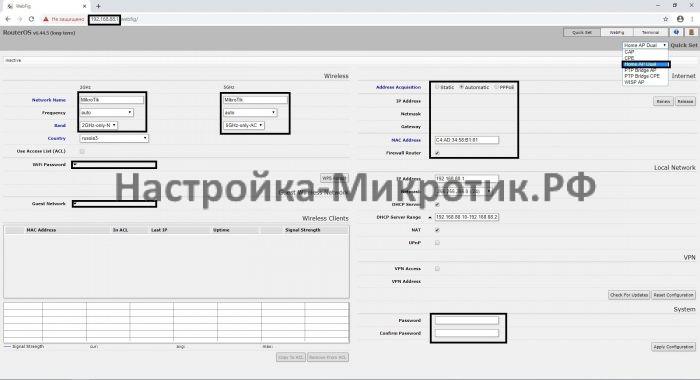Image resolution: width=700 pixels, height=380 pixels.
Task: Click the Check For Updates button
Action: [629, 295]
